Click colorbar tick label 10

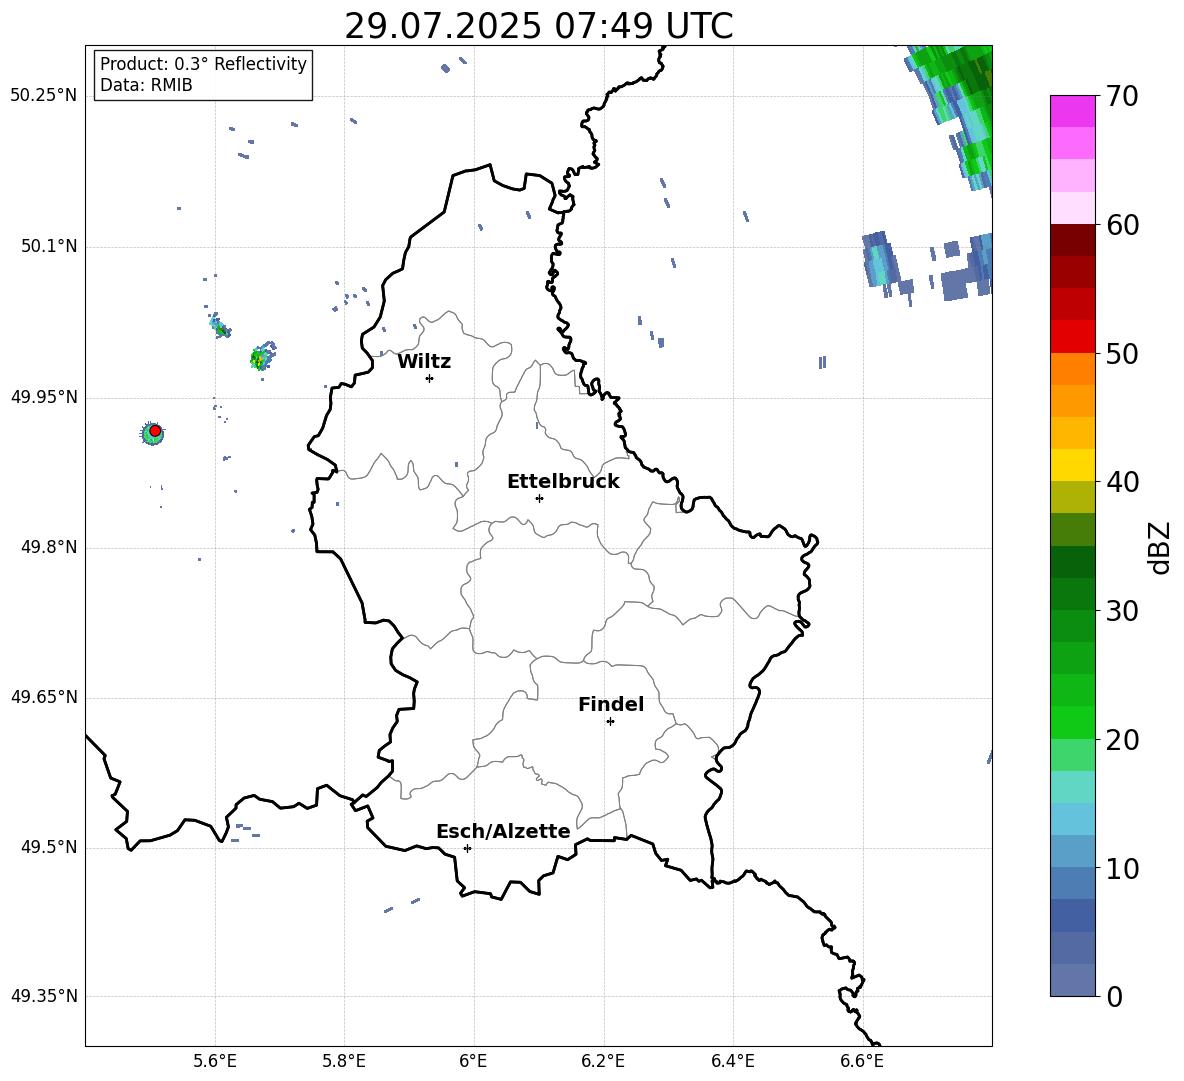click(1122, 868)
